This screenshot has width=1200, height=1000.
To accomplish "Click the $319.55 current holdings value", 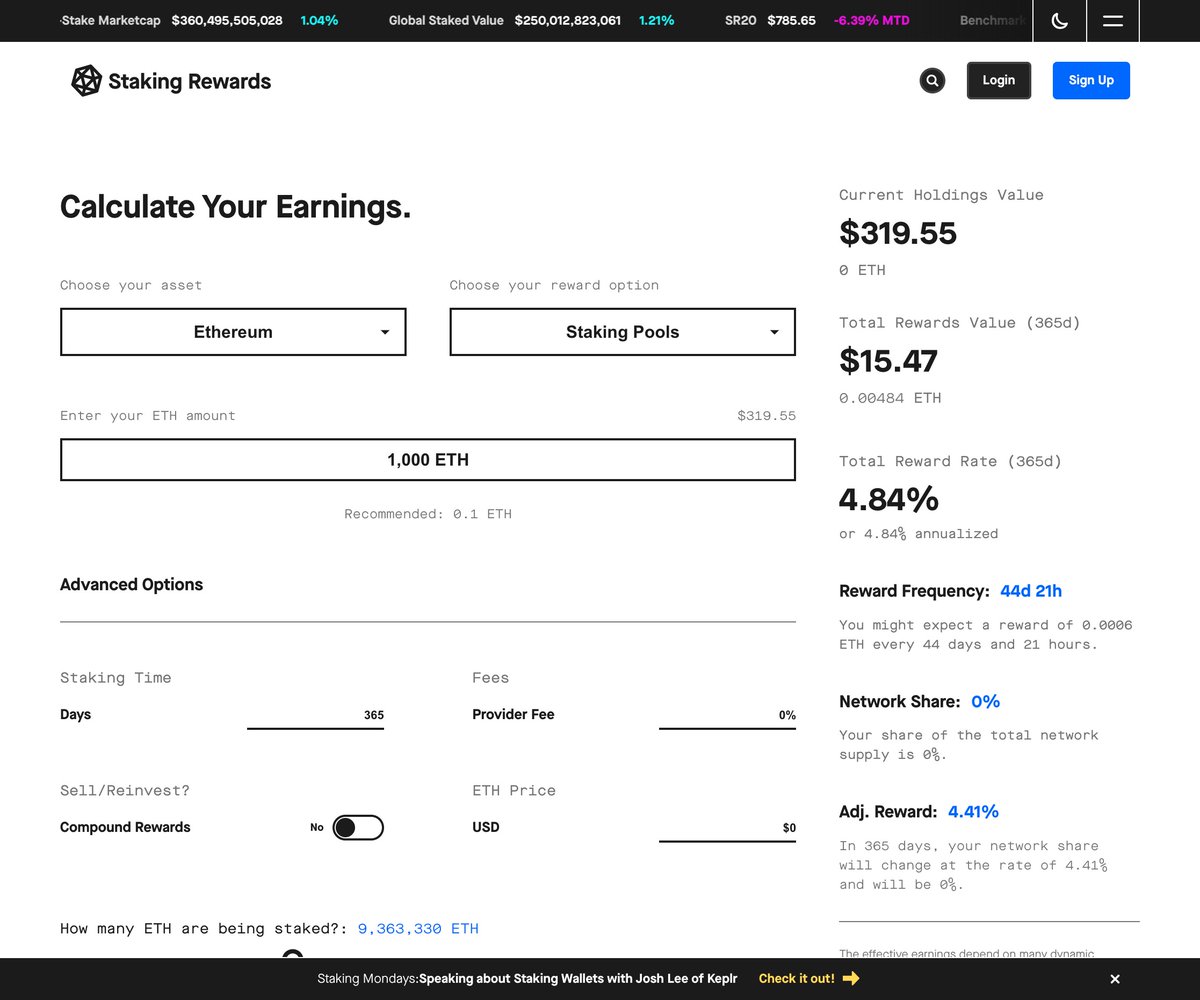I will click(x=898, y=233).
